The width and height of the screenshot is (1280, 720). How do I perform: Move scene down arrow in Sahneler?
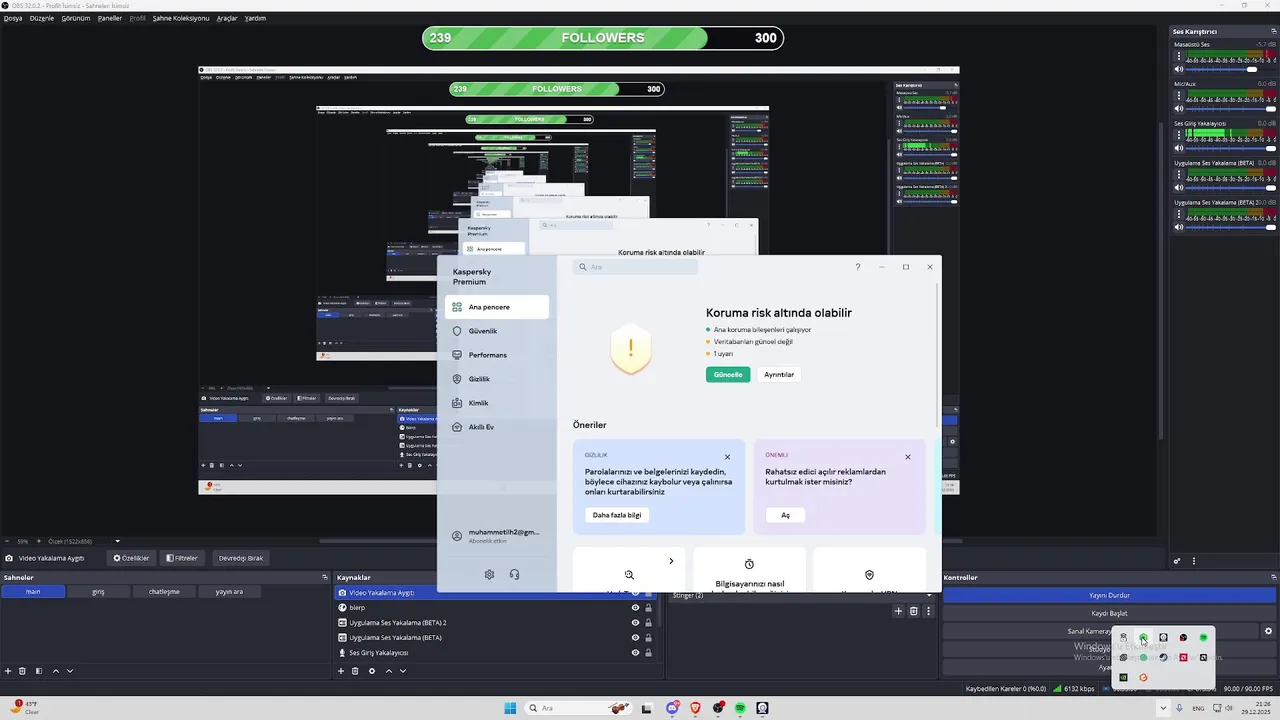[70, 671]
